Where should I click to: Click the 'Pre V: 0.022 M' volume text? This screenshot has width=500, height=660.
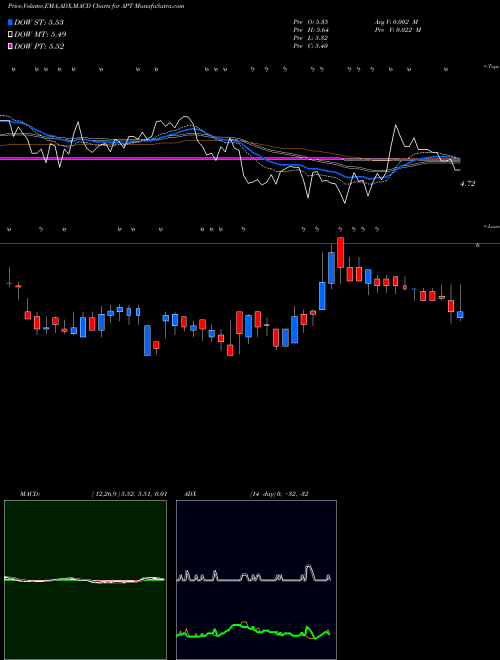[x=398, y=30]
